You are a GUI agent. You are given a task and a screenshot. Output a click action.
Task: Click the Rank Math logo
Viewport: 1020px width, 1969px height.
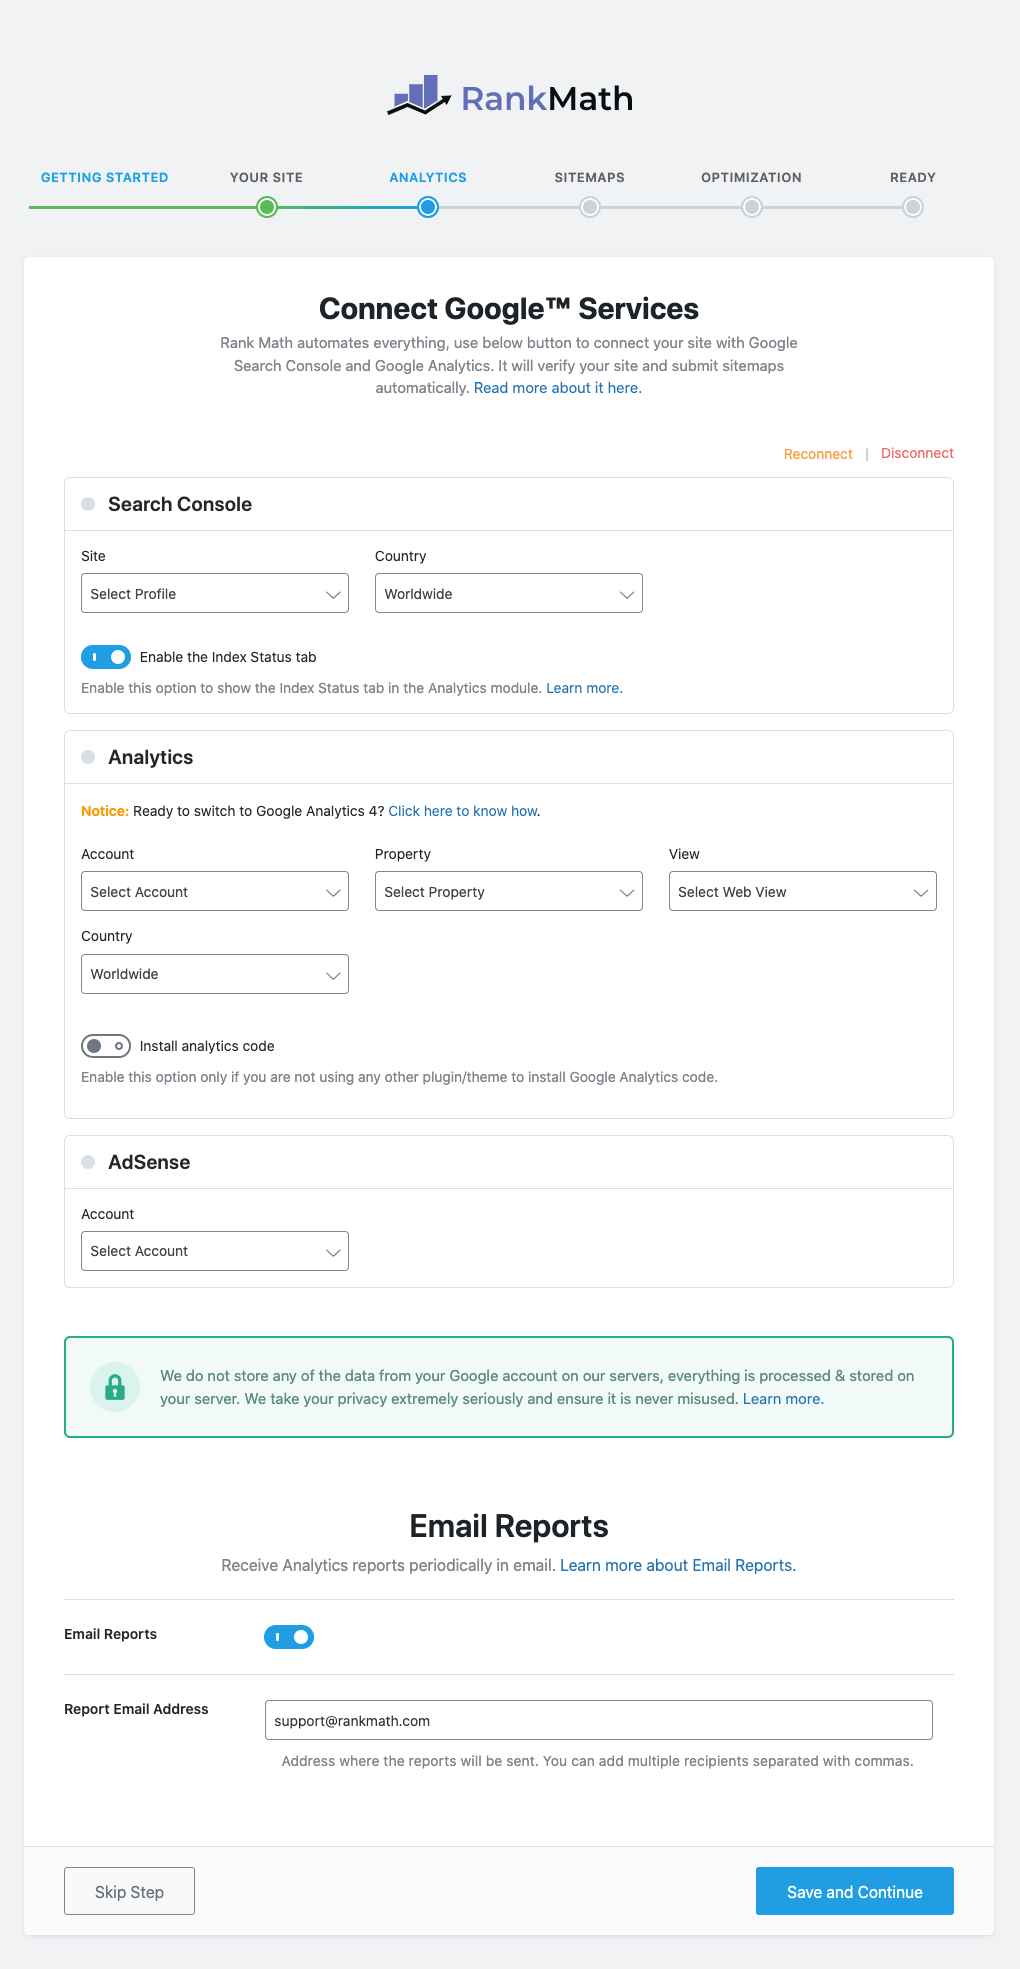[511, 97]
